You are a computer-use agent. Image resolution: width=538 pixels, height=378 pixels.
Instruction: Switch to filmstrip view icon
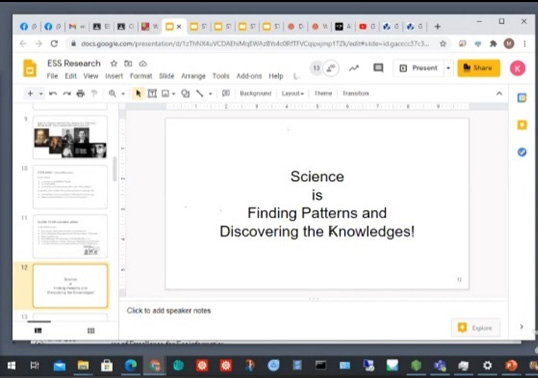pos(38,331)
